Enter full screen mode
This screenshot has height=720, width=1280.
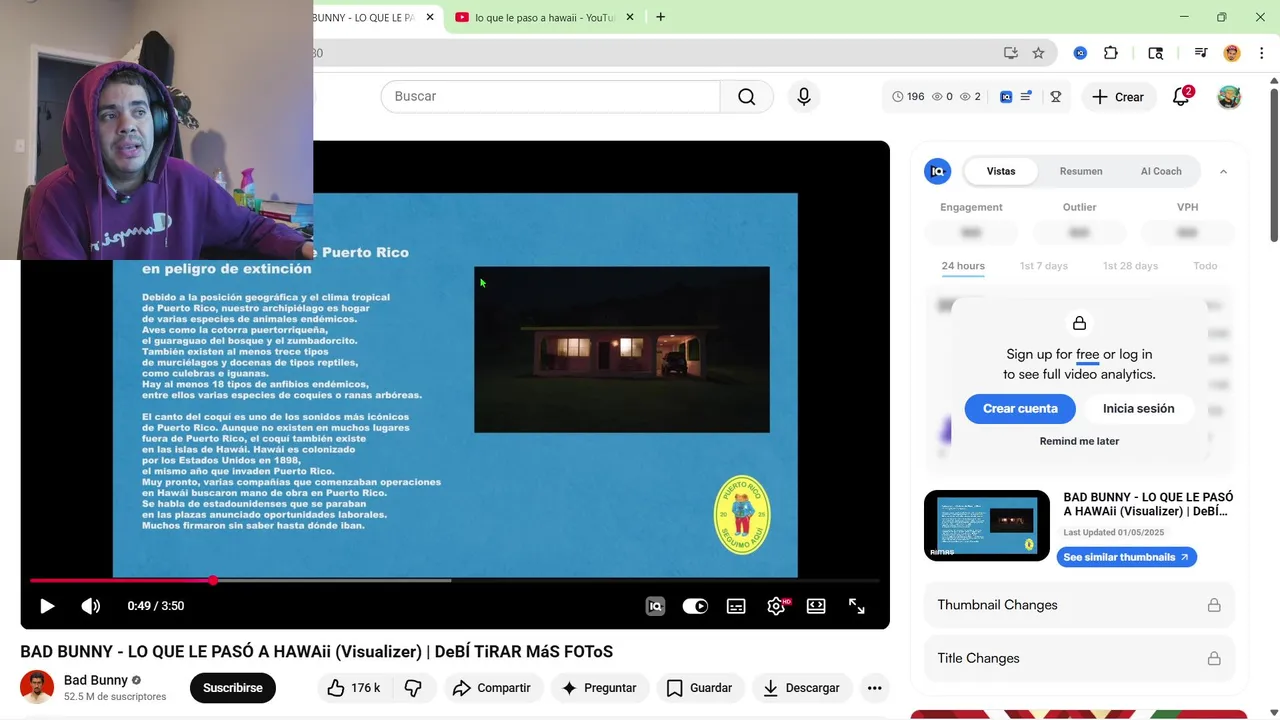[857, 606]
